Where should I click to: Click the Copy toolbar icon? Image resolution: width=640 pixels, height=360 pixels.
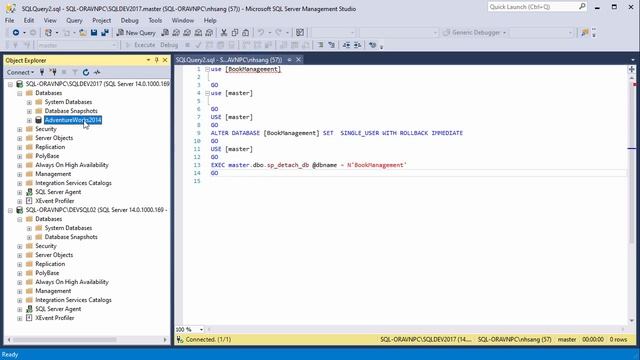[x=235, y=33]
